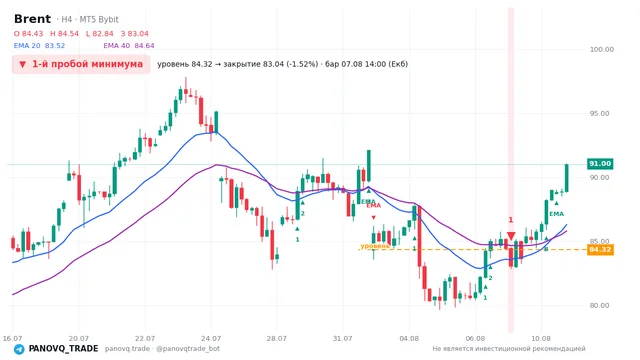The image size is (640, 360).
Task: Click the 95.00 price axis label
Action: (599, 113)
